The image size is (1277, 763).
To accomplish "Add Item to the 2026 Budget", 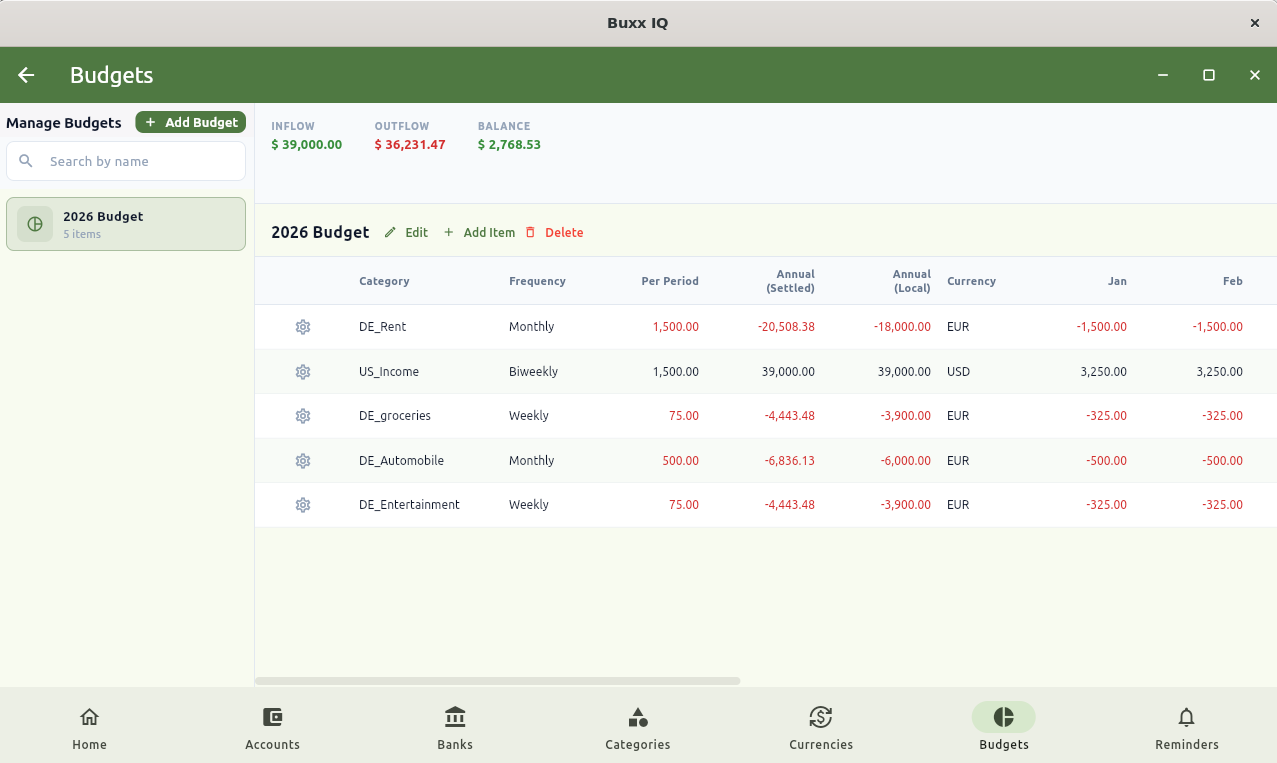I will pyautogui.click(x=479, y=232).
